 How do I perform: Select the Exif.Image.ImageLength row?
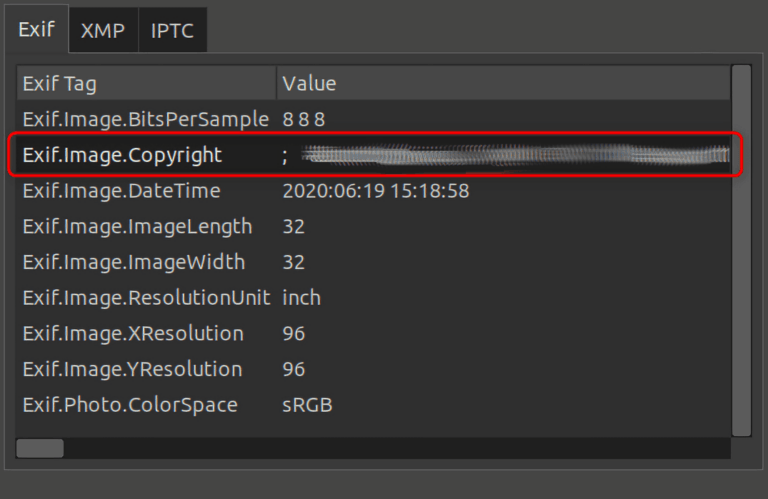(137, 227)
